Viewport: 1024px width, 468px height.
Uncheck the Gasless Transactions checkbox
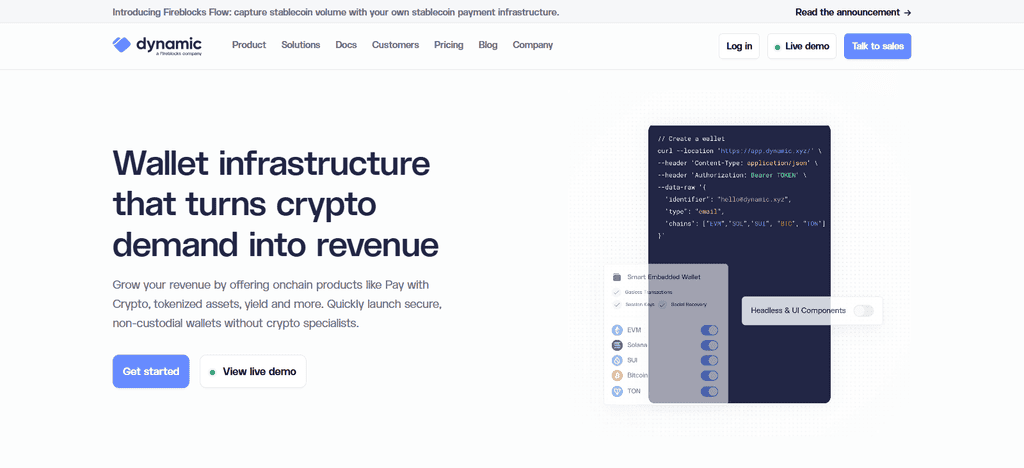pos(616,292)
